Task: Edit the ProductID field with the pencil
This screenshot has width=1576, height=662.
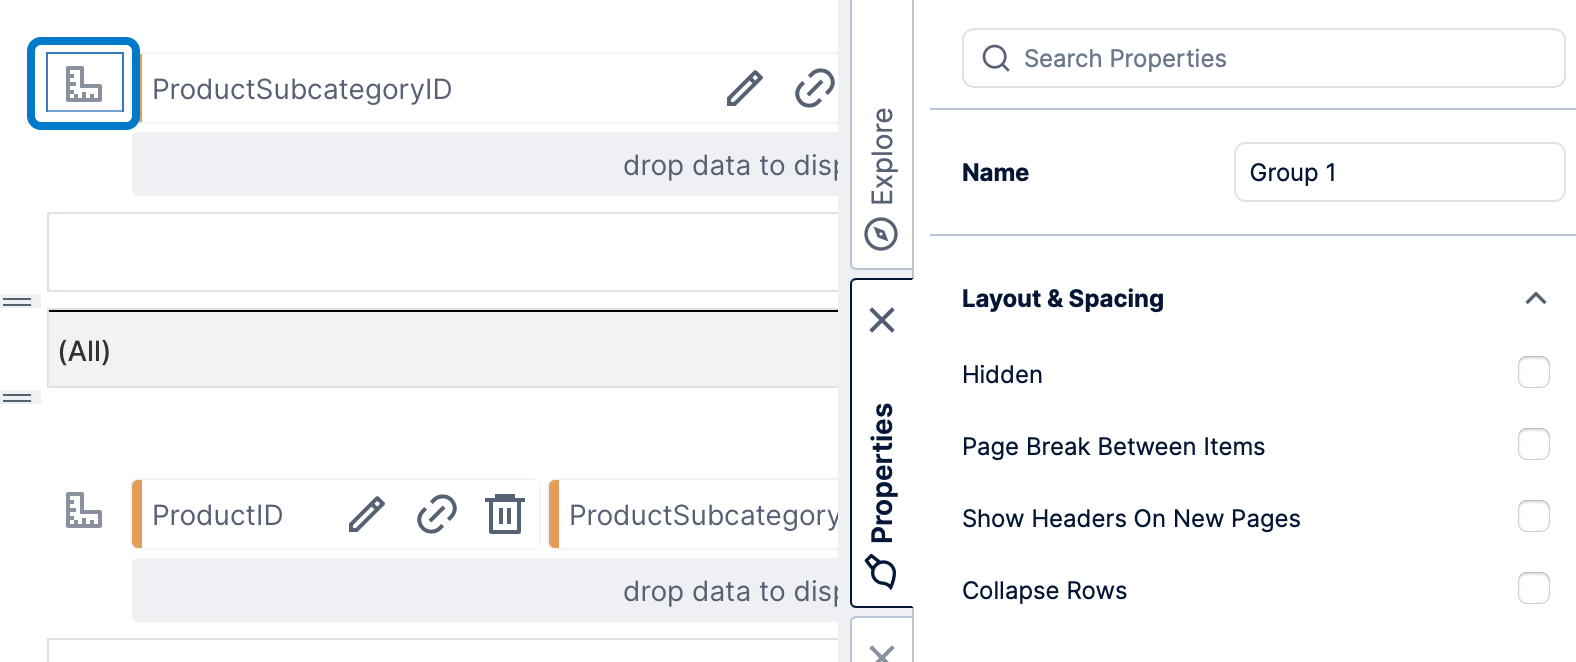Action: click(x=366, y=514)
